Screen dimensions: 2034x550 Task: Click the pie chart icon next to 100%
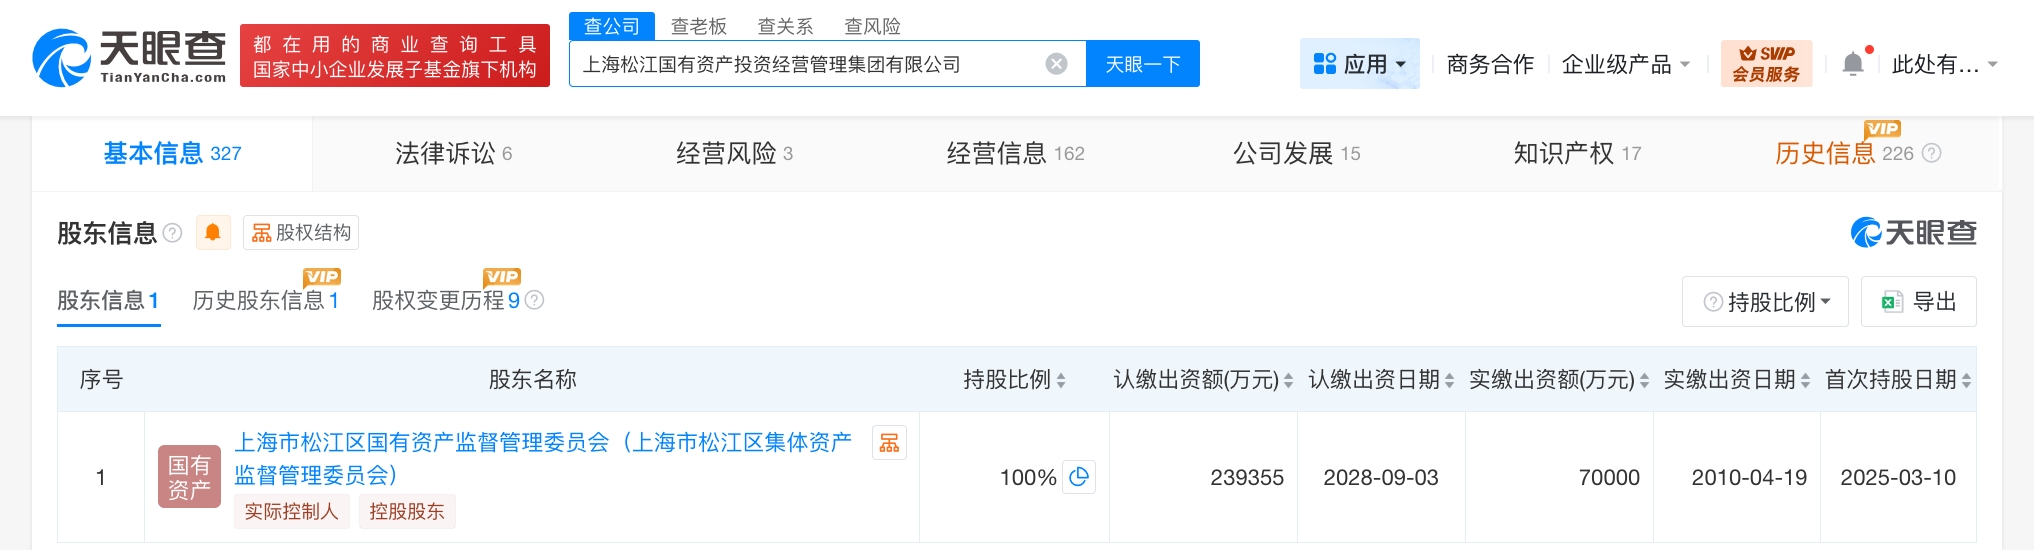pos(1079,477)
